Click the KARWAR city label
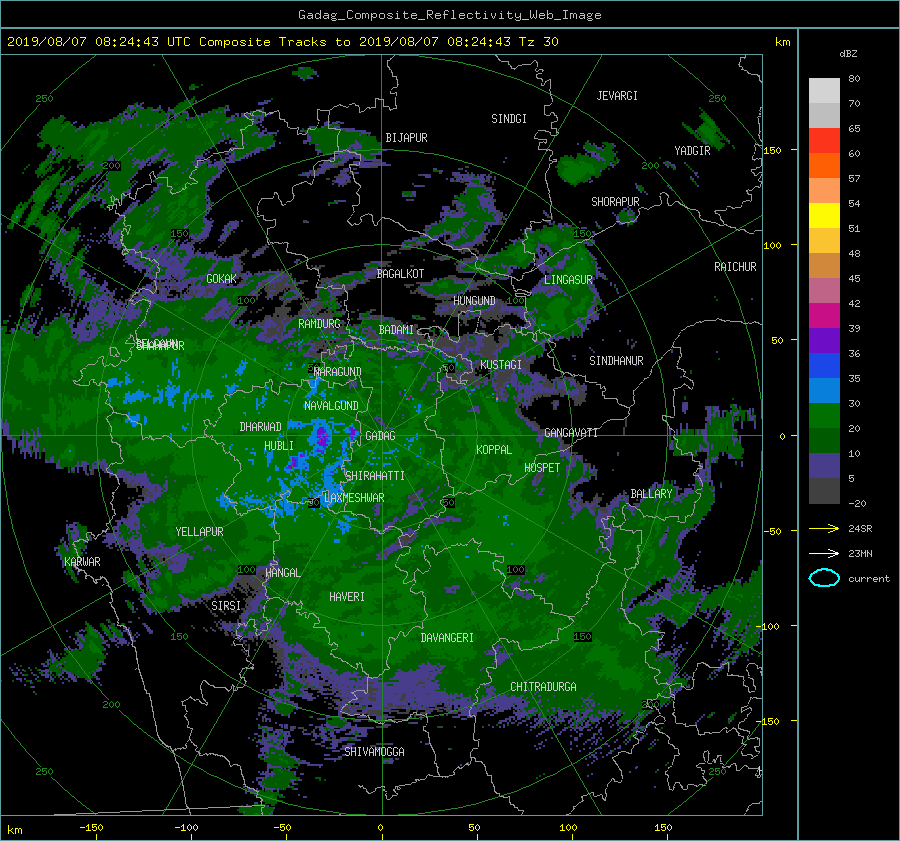This screenshot has height=841, width=900. coord(82,561)
